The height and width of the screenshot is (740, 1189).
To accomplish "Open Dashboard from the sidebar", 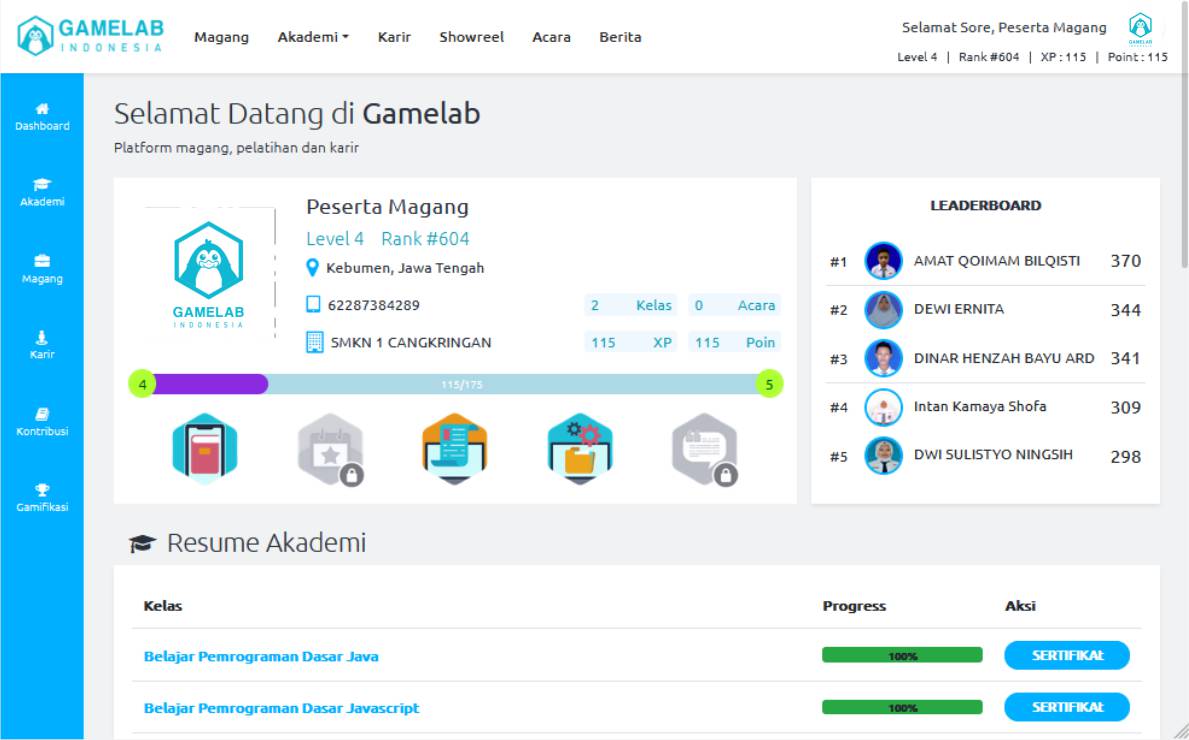I will (42, 118).
